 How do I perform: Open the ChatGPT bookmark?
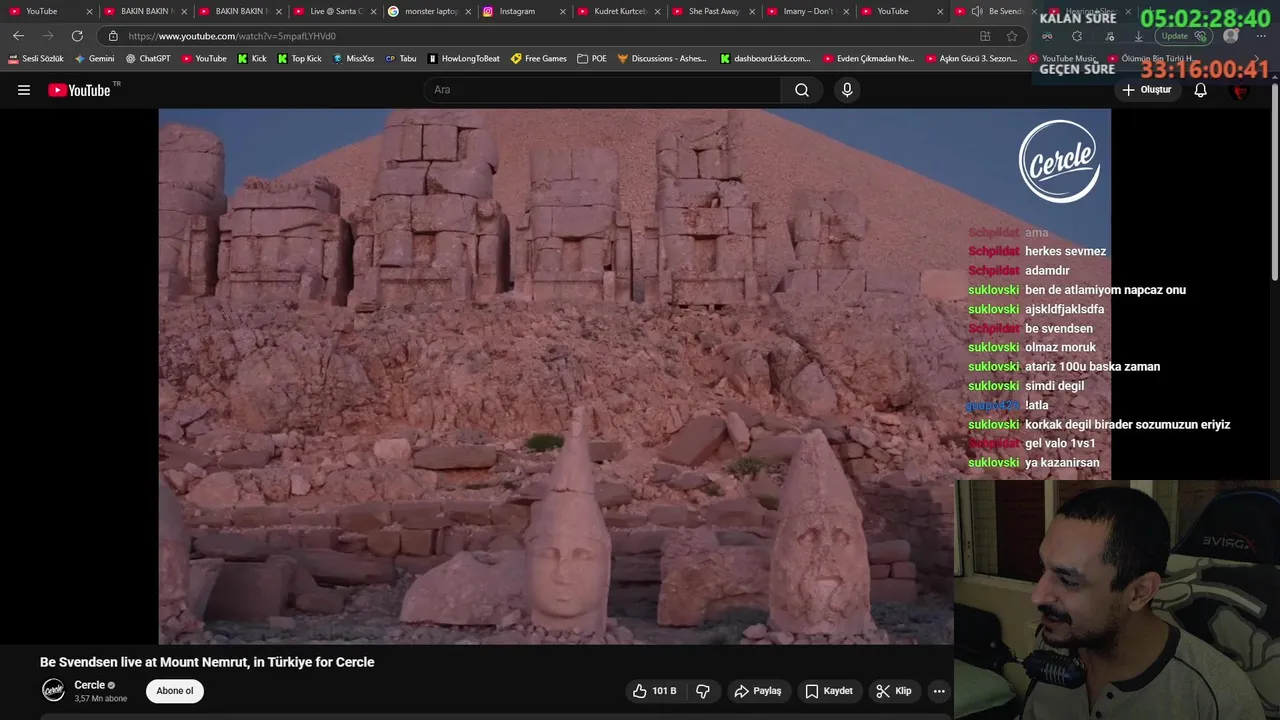(x=148, y=59)
